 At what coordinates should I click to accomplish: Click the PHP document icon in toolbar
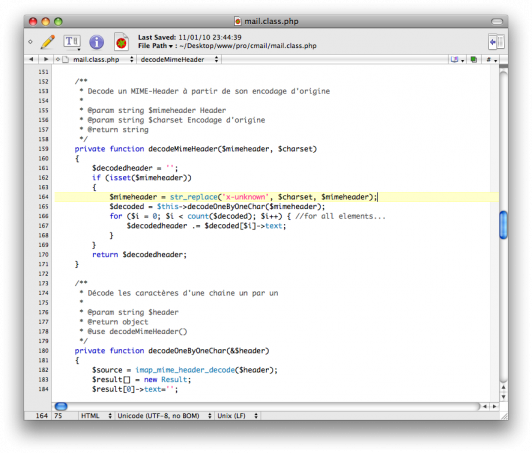click(x=121, y=42)
